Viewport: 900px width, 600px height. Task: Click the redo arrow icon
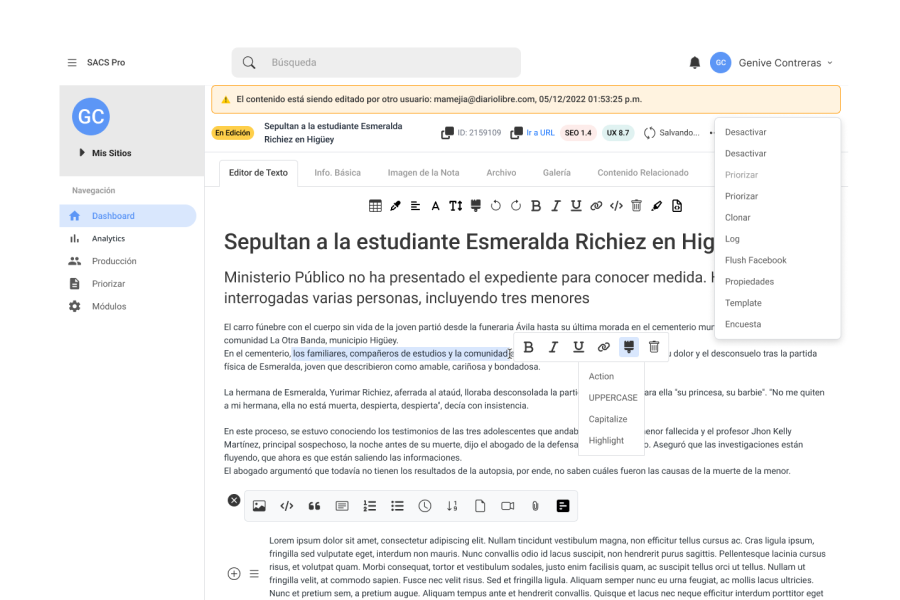click(516, 206)
